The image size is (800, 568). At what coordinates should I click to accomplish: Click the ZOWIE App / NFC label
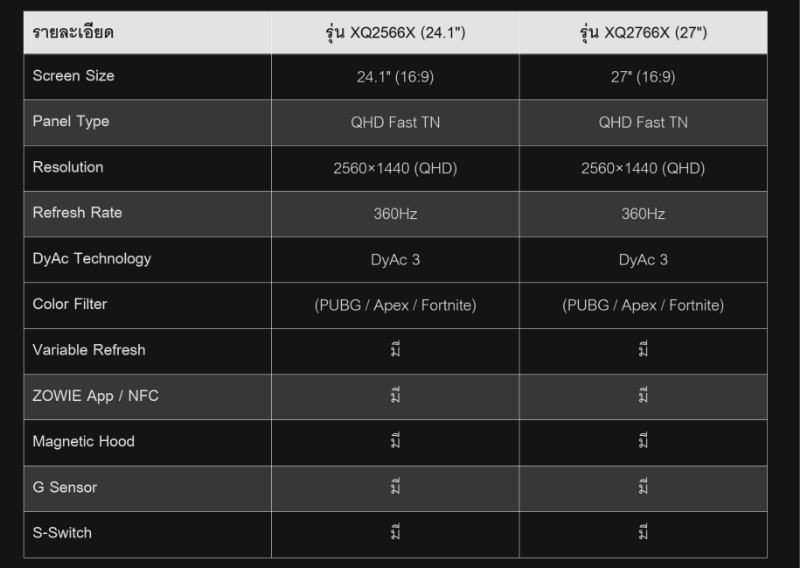click(96, 396)
